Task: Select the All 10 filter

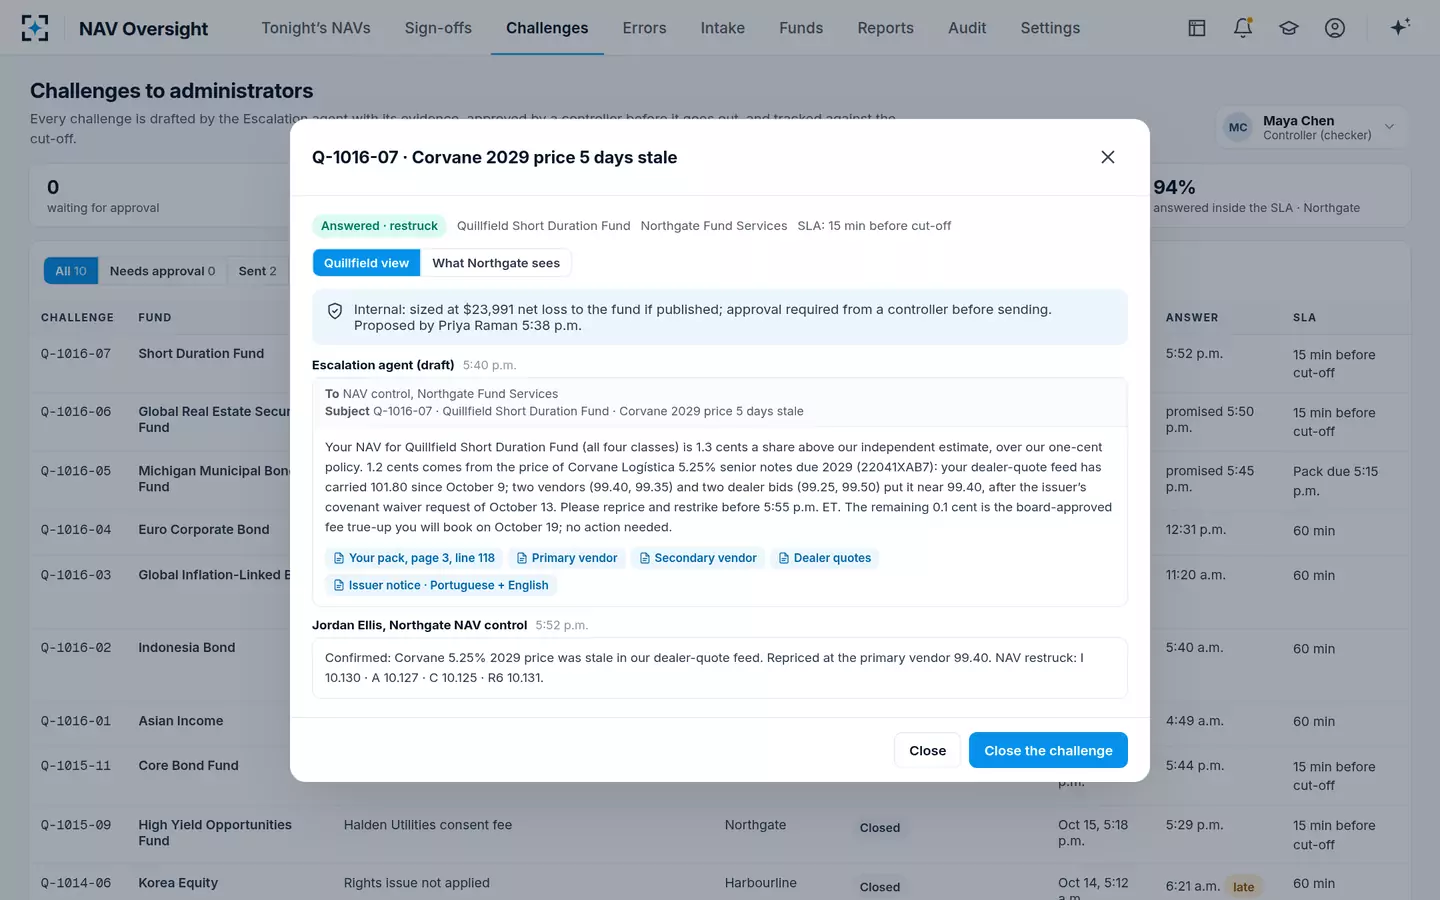Action: click(x=71, y=271)
